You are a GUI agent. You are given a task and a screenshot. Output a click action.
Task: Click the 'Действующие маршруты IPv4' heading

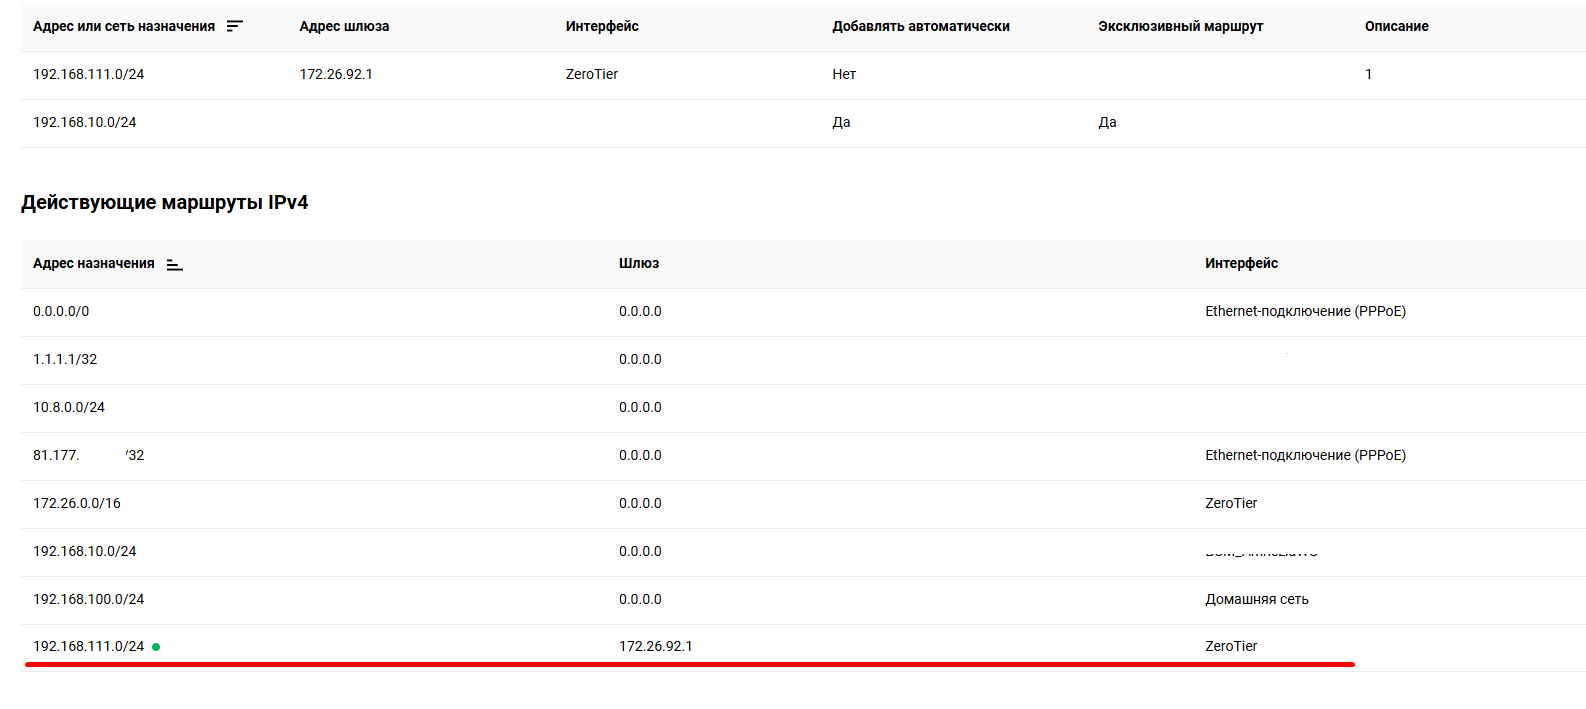164,202
